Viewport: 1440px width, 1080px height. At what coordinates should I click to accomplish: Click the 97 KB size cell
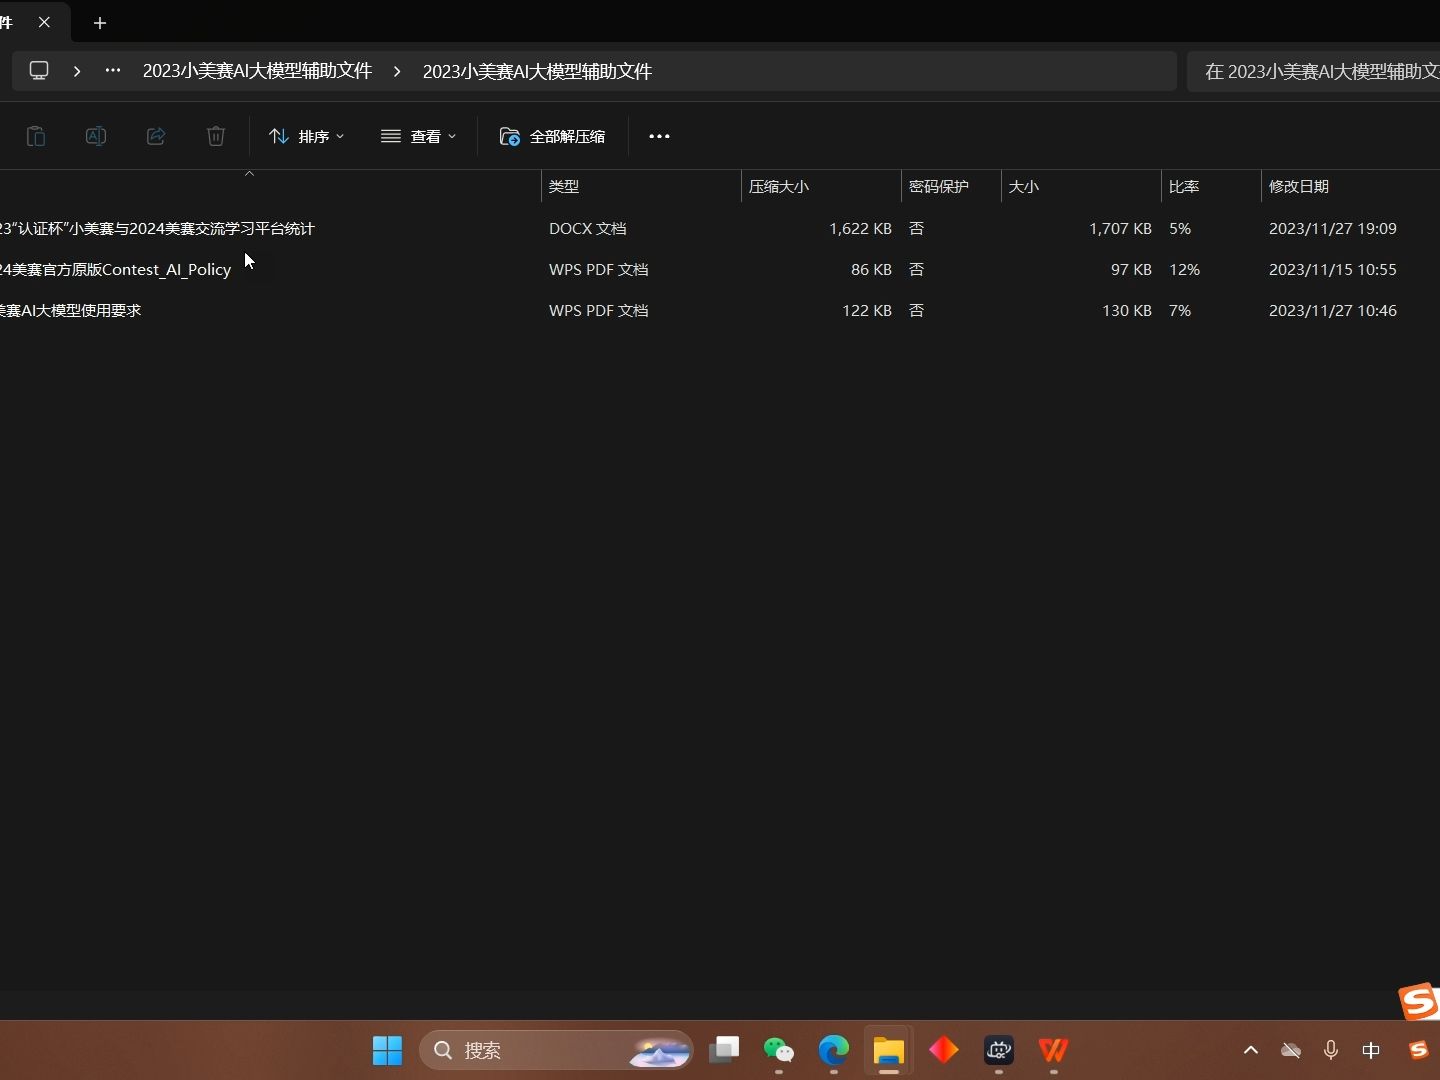(x=1131, y=269)
